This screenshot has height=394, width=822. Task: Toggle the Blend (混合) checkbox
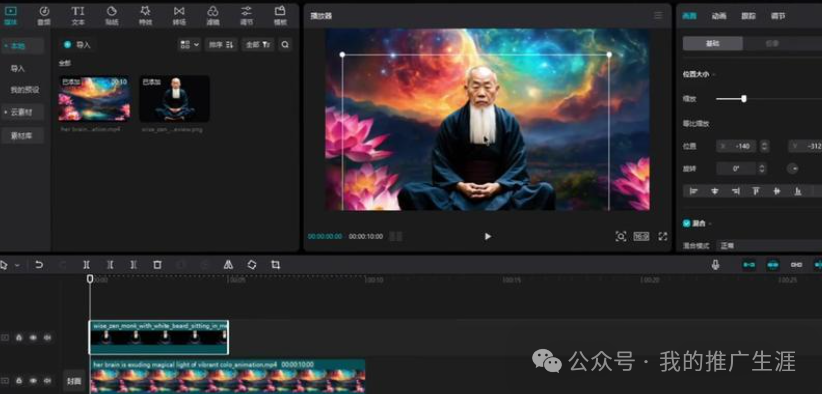coord(687,223)
